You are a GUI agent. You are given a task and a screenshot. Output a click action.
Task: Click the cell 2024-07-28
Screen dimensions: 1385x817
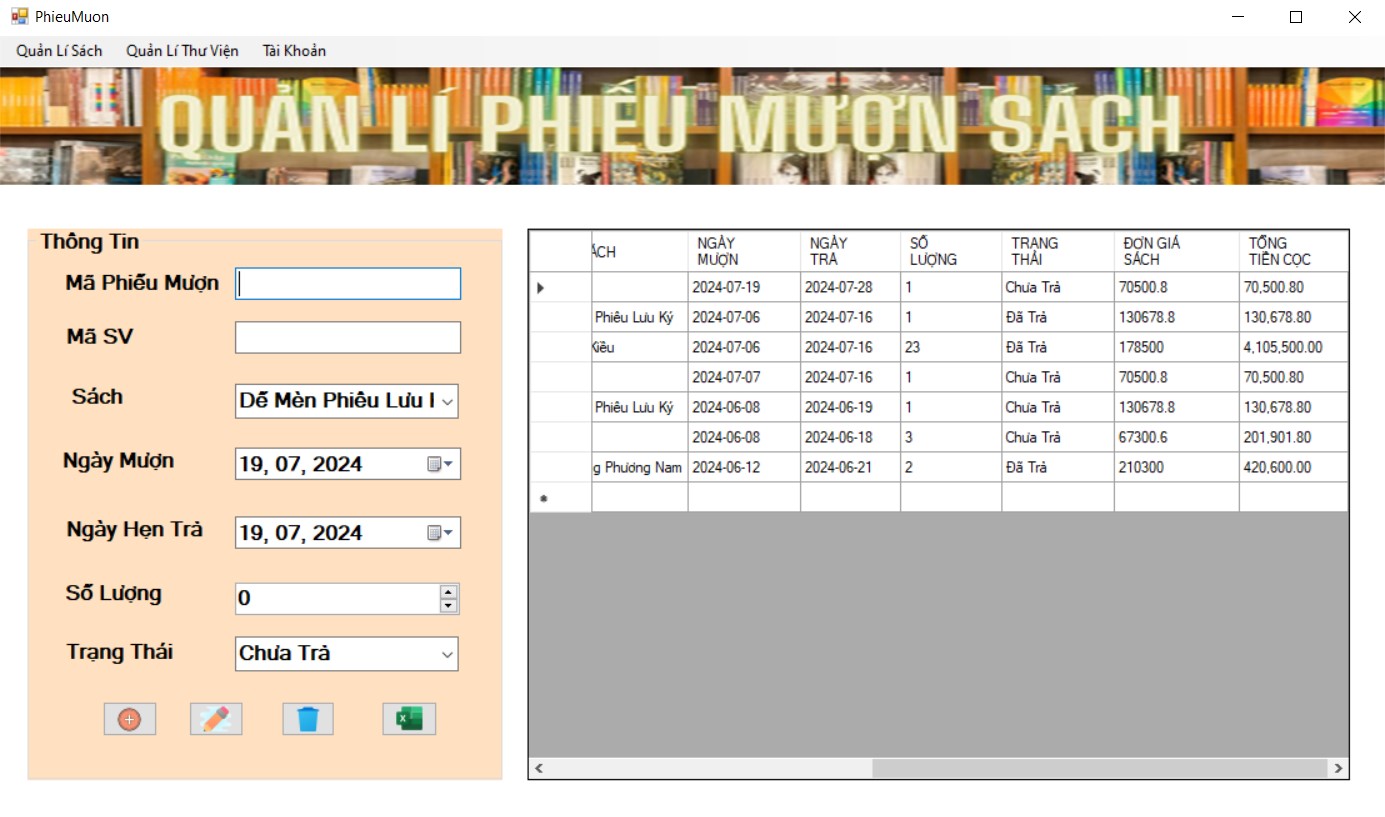click(x=850, y=287)
